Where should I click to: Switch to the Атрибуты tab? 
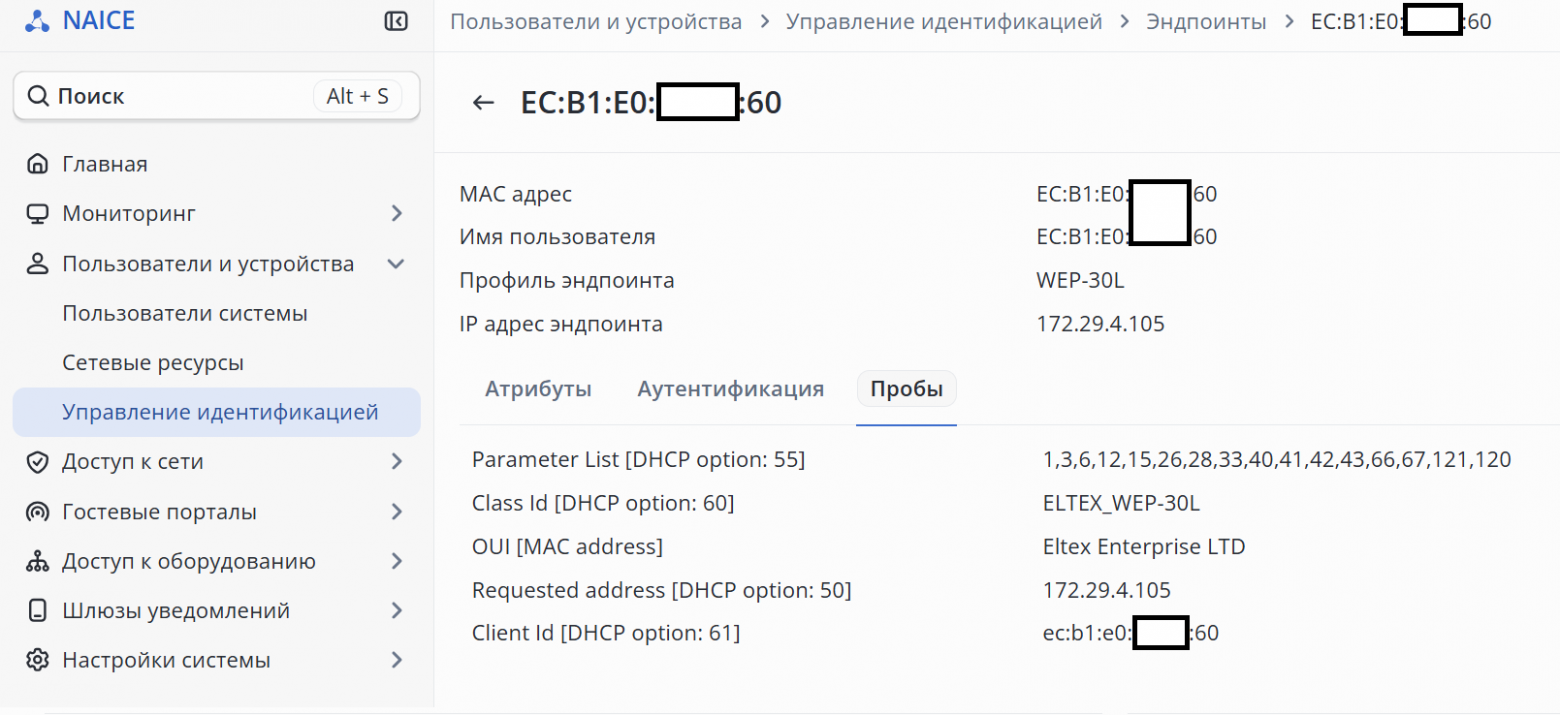point(538,389)
